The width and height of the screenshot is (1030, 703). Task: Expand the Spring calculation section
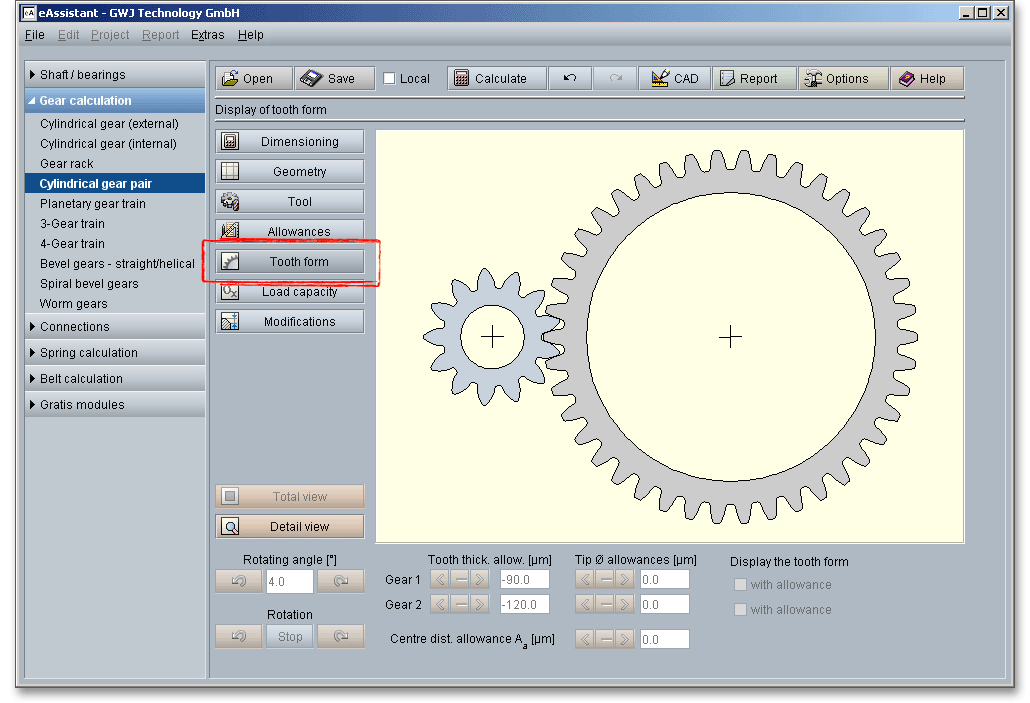click(x=89, y=353)
